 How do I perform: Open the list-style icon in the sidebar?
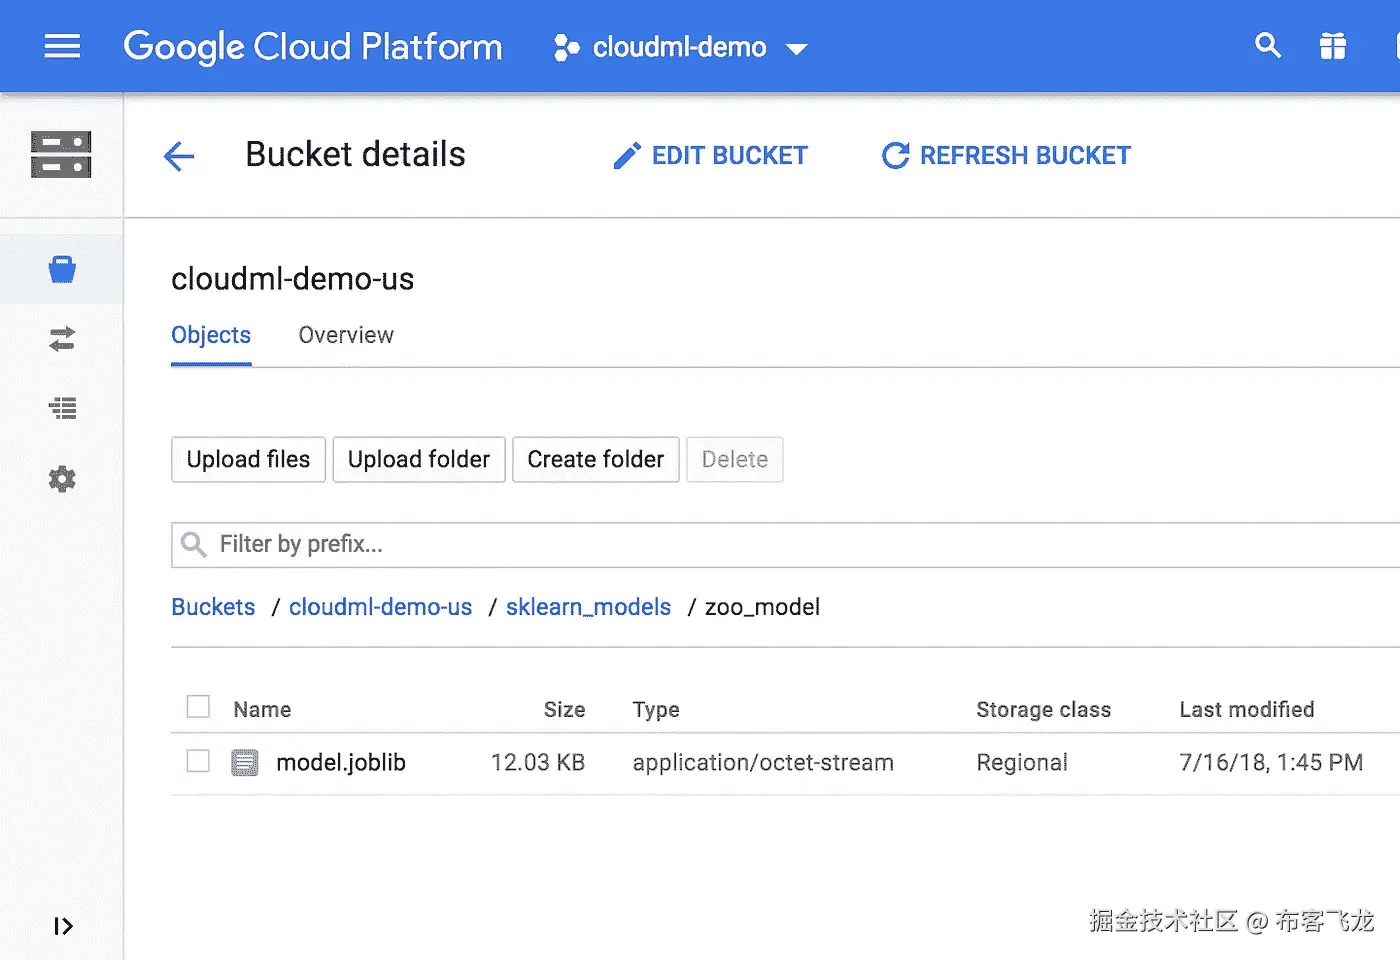pyautogui.click(x=62, y=408)
